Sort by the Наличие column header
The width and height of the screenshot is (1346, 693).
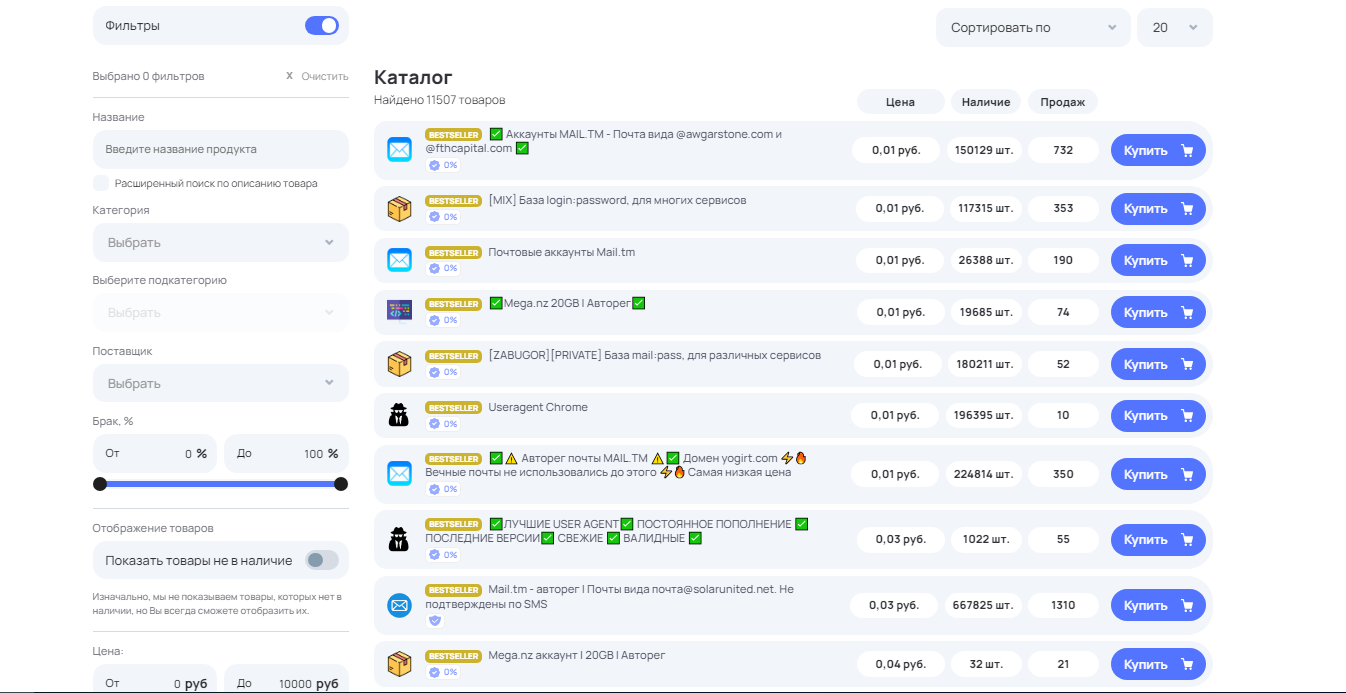pos(986,102)
